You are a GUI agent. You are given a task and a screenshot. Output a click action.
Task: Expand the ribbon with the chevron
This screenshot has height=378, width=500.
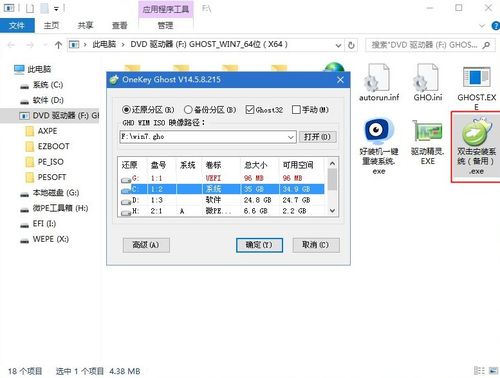pos(482,26)
